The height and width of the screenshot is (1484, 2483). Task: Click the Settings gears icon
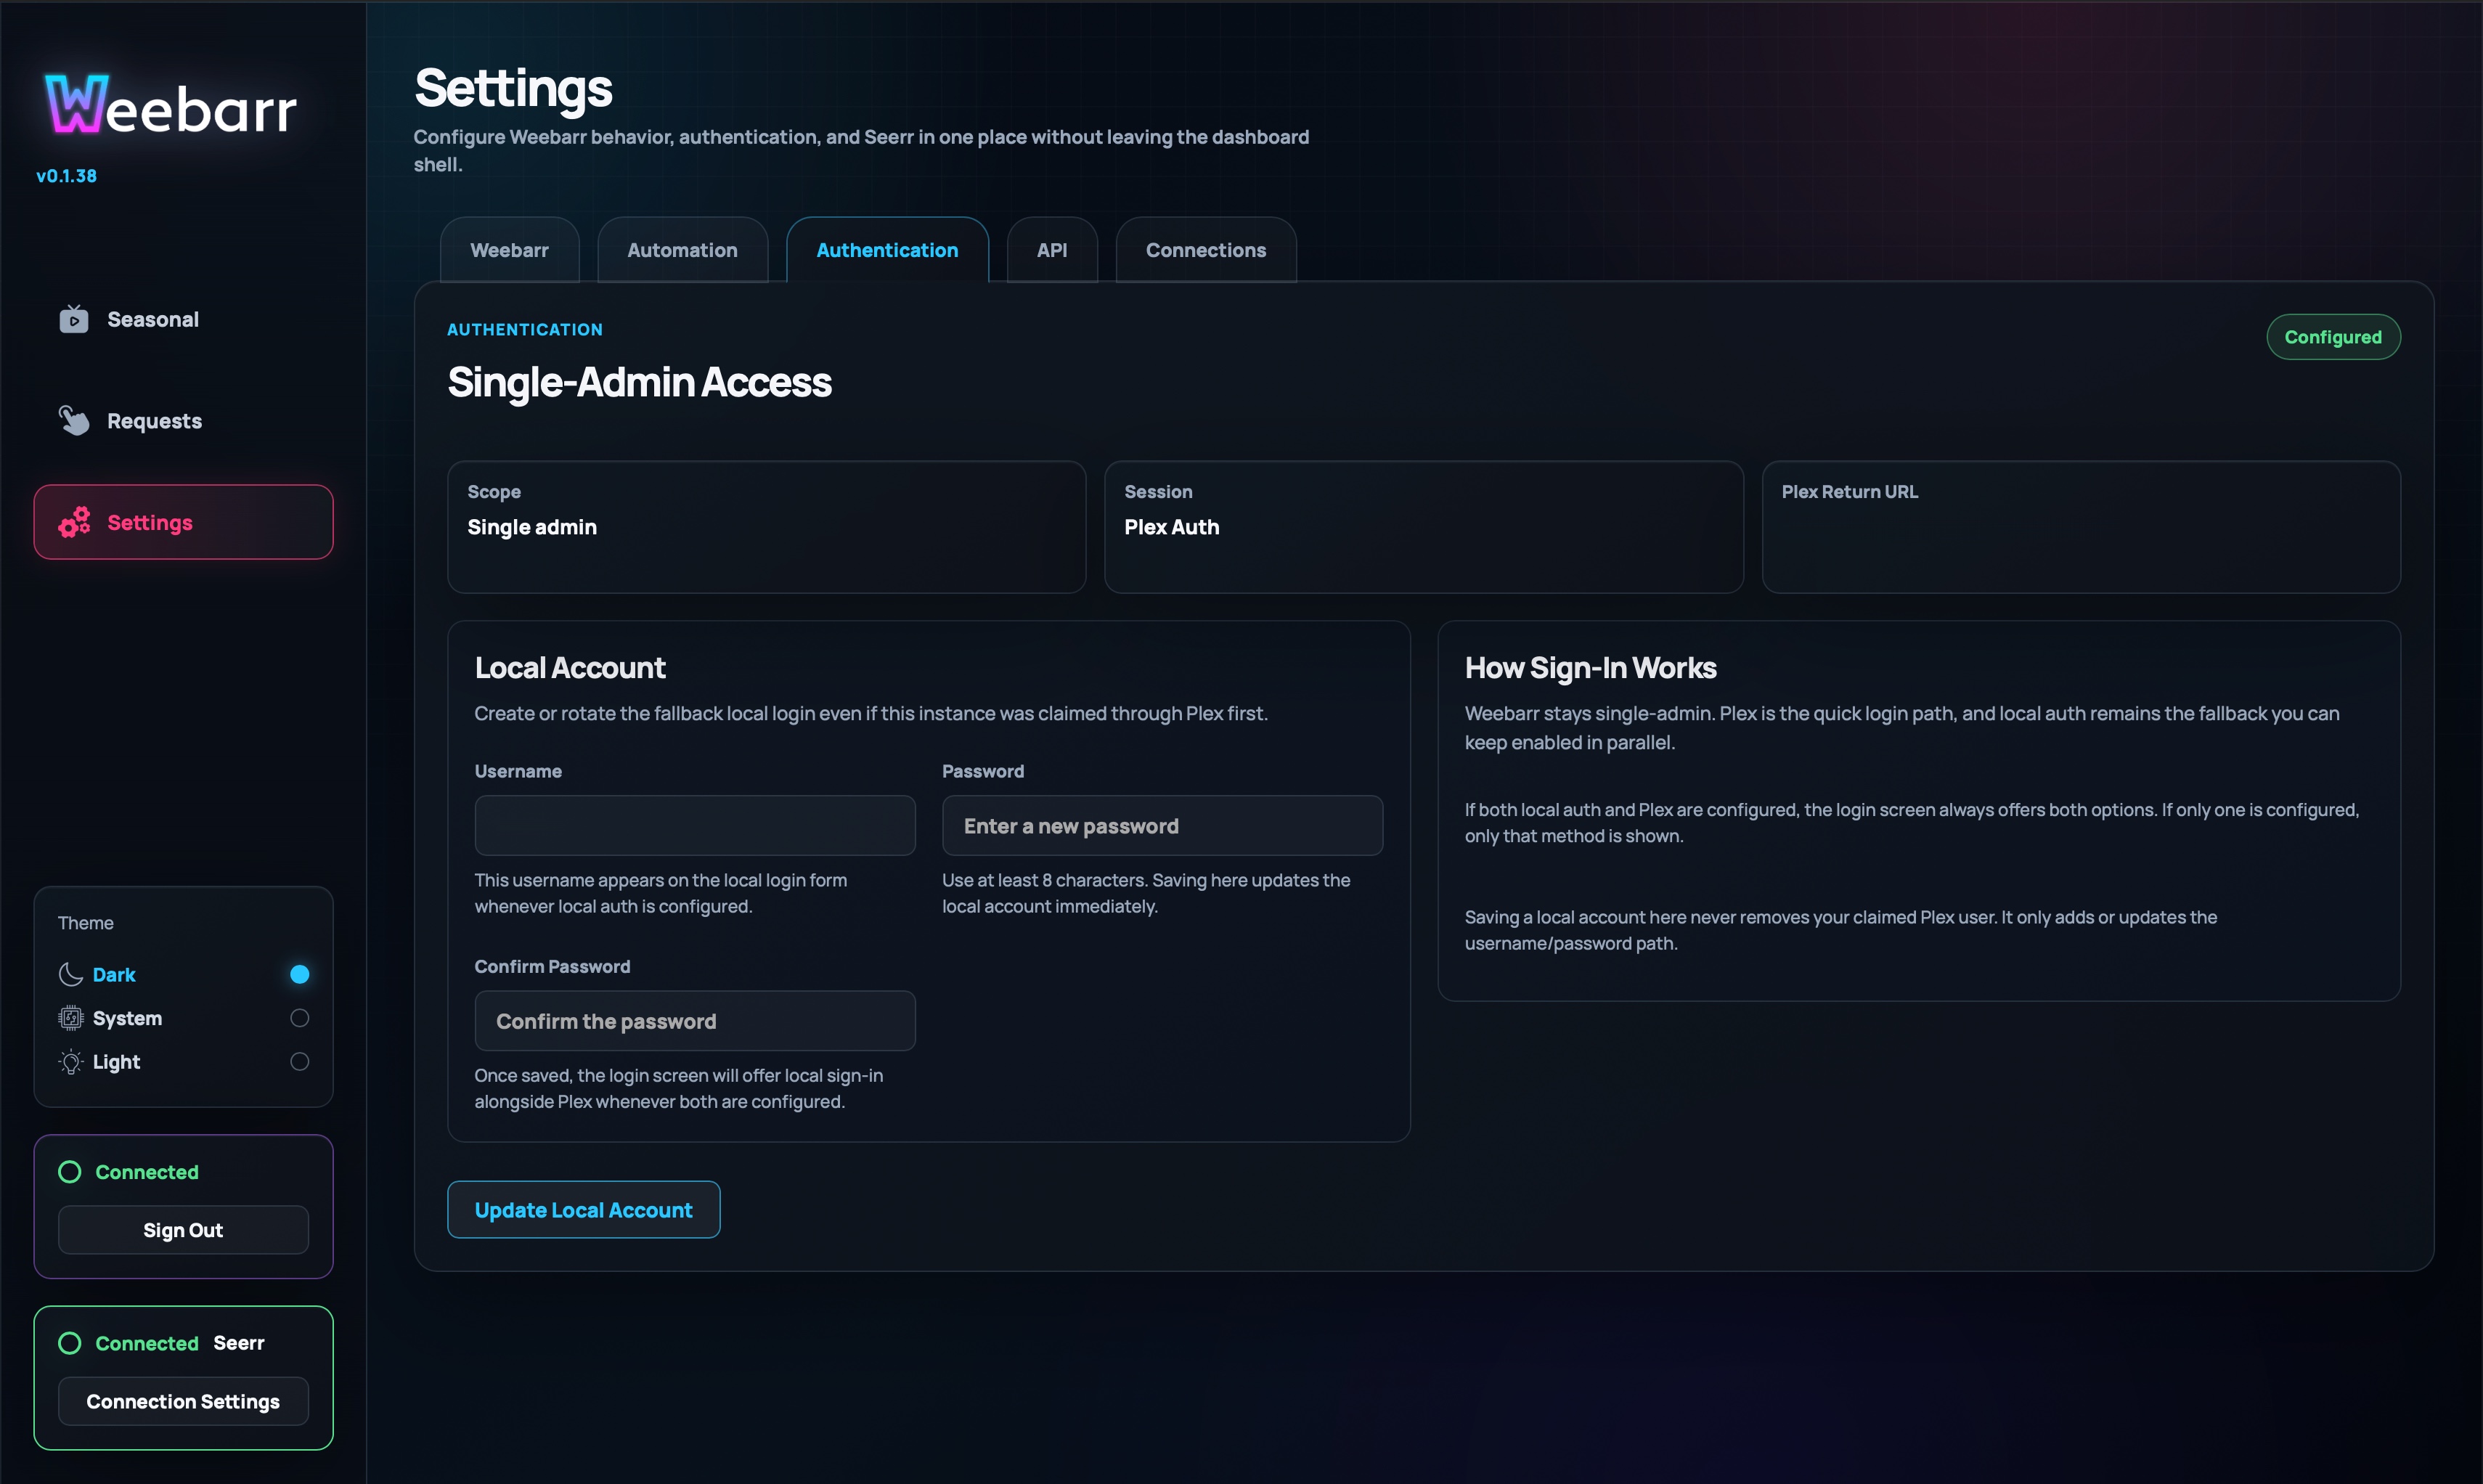(74, 522)
